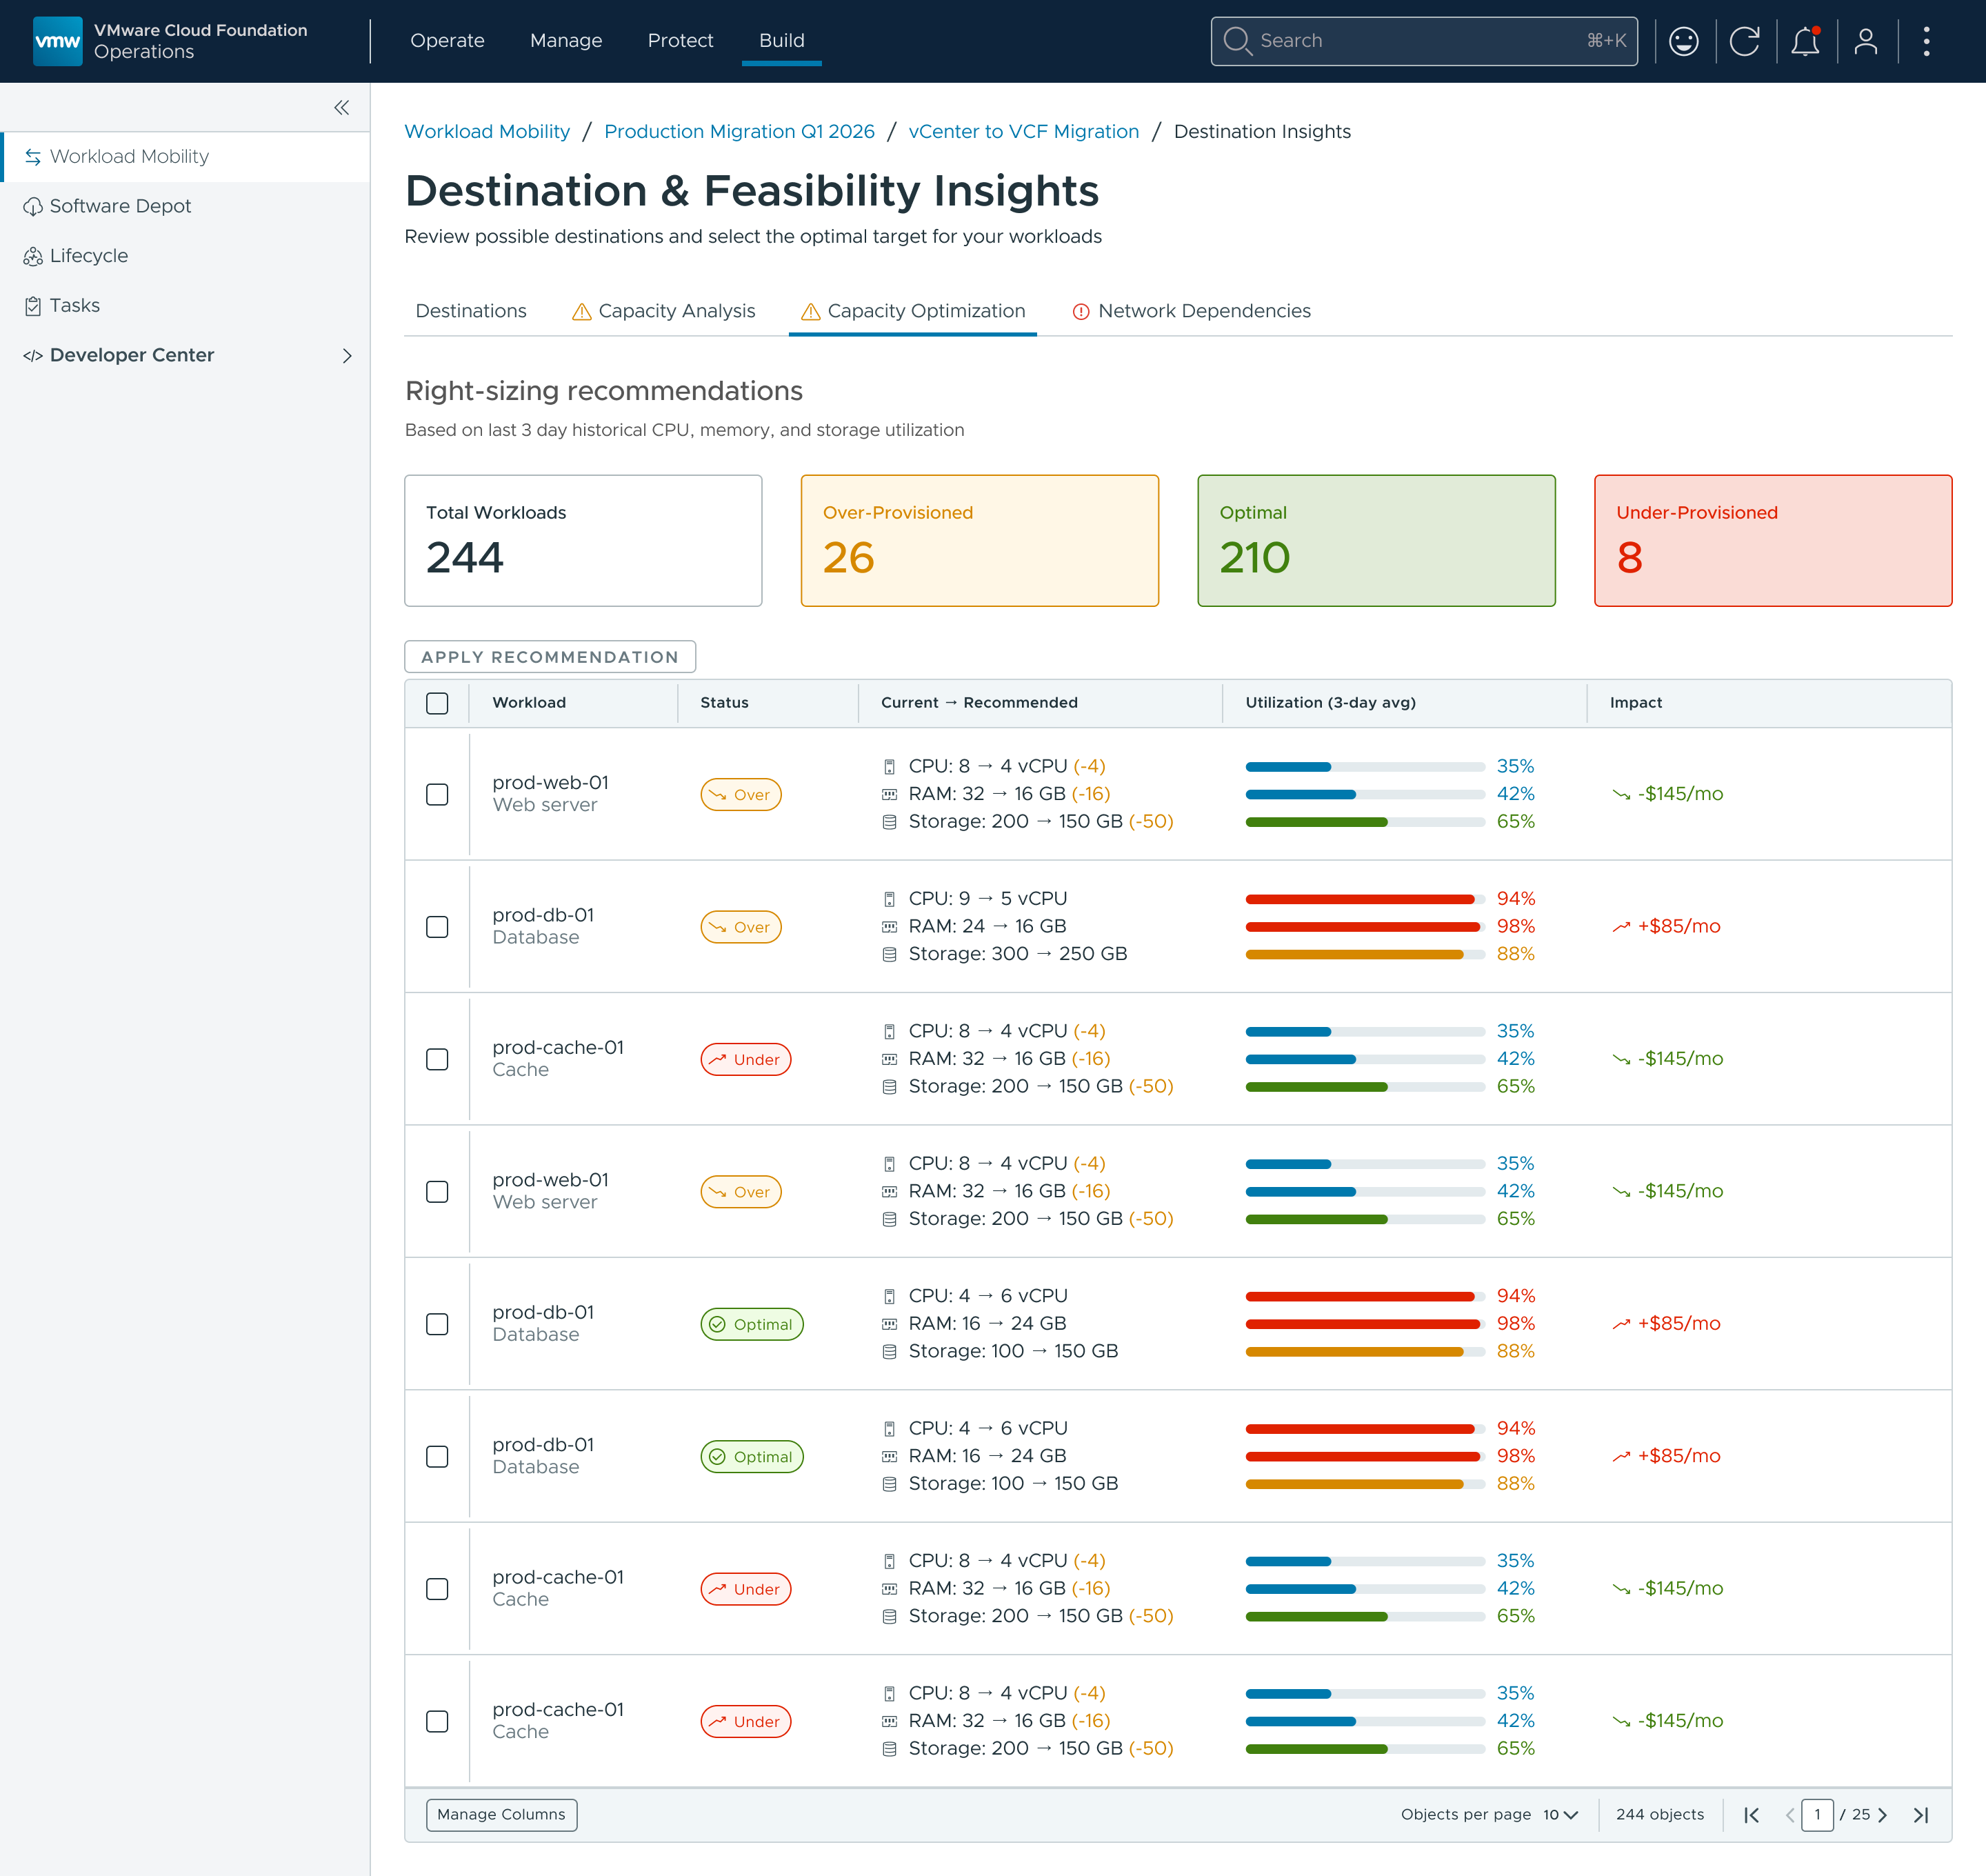Image resolution: width=1986 pixels, height=1876 pixels.
Task: Go to next page arrow
Action: tap(1883, 1815)
